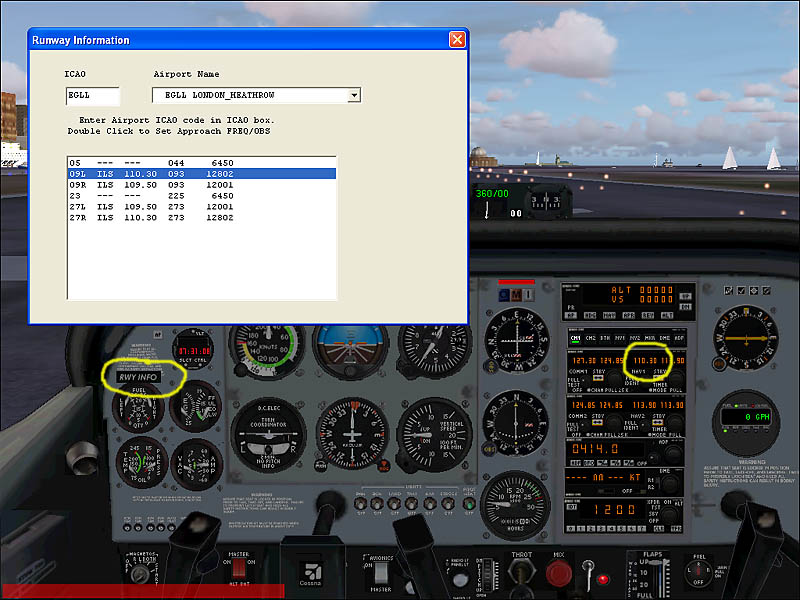
Task: Open the Airport Name dropdown arrow
Action: click(x=354, y=95)
